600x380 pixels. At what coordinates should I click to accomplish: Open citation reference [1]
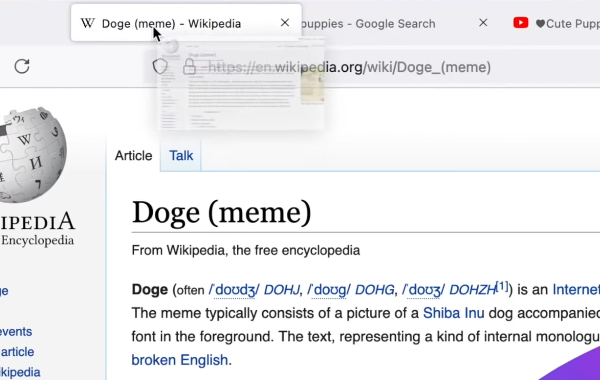point(502,286)
